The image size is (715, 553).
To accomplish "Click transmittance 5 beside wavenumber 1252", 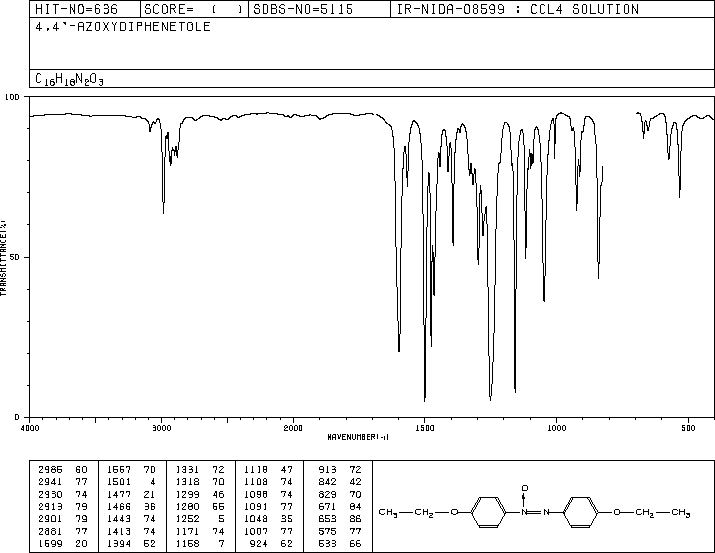I will (x=222, y=519).
